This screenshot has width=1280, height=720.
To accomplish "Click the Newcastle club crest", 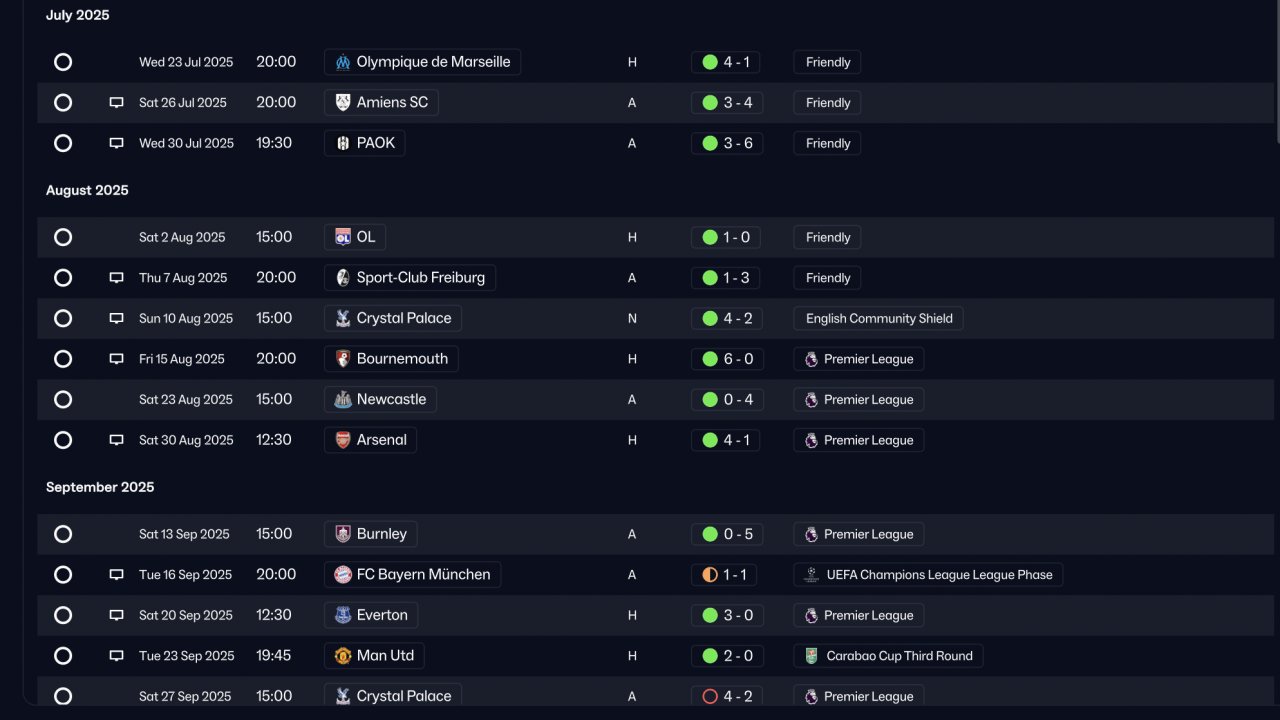I will 343,400.
